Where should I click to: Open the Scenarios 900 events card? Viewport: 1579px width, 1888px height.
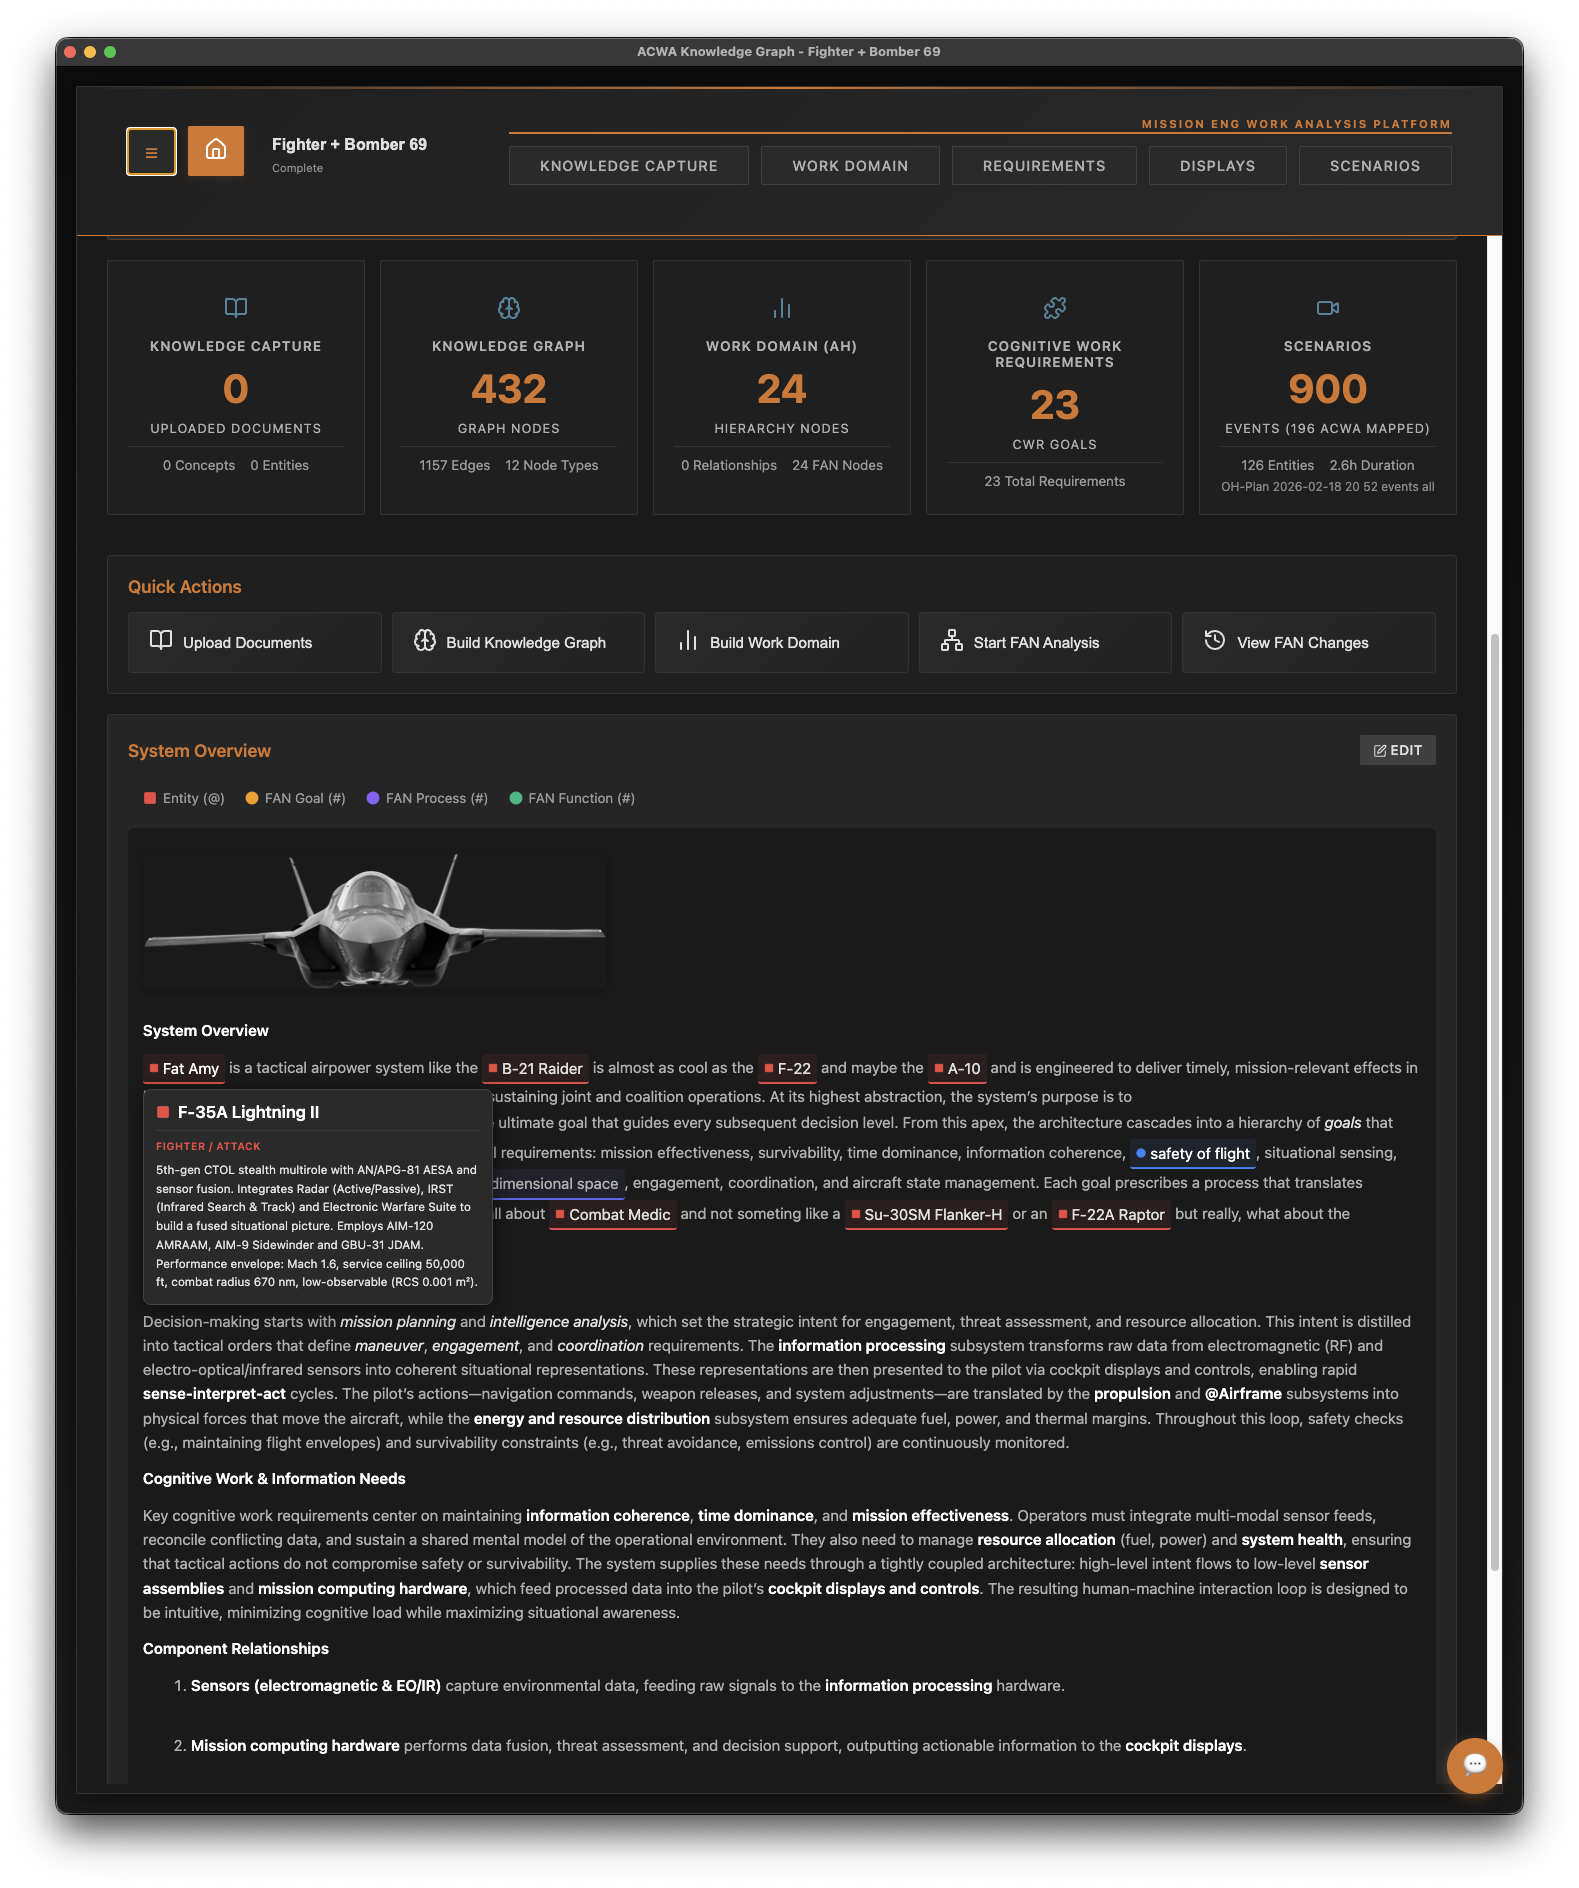pyautogui.click(x=1328, y=388)
